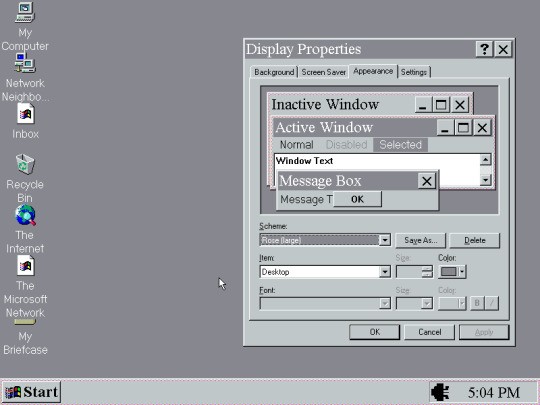The height and width of the screenshot is (405, 540).
Task: Click the preview scrollbar down arrow
Action: [x=486, y=180]
